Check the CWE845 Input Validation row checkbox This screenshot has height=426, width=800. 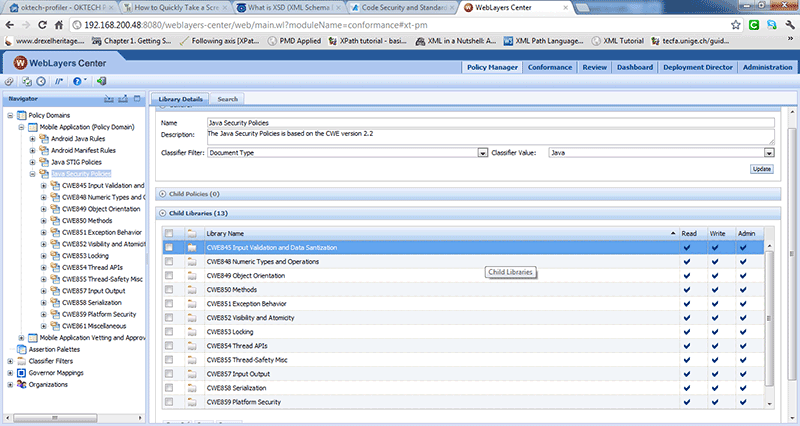coord(169,247)
